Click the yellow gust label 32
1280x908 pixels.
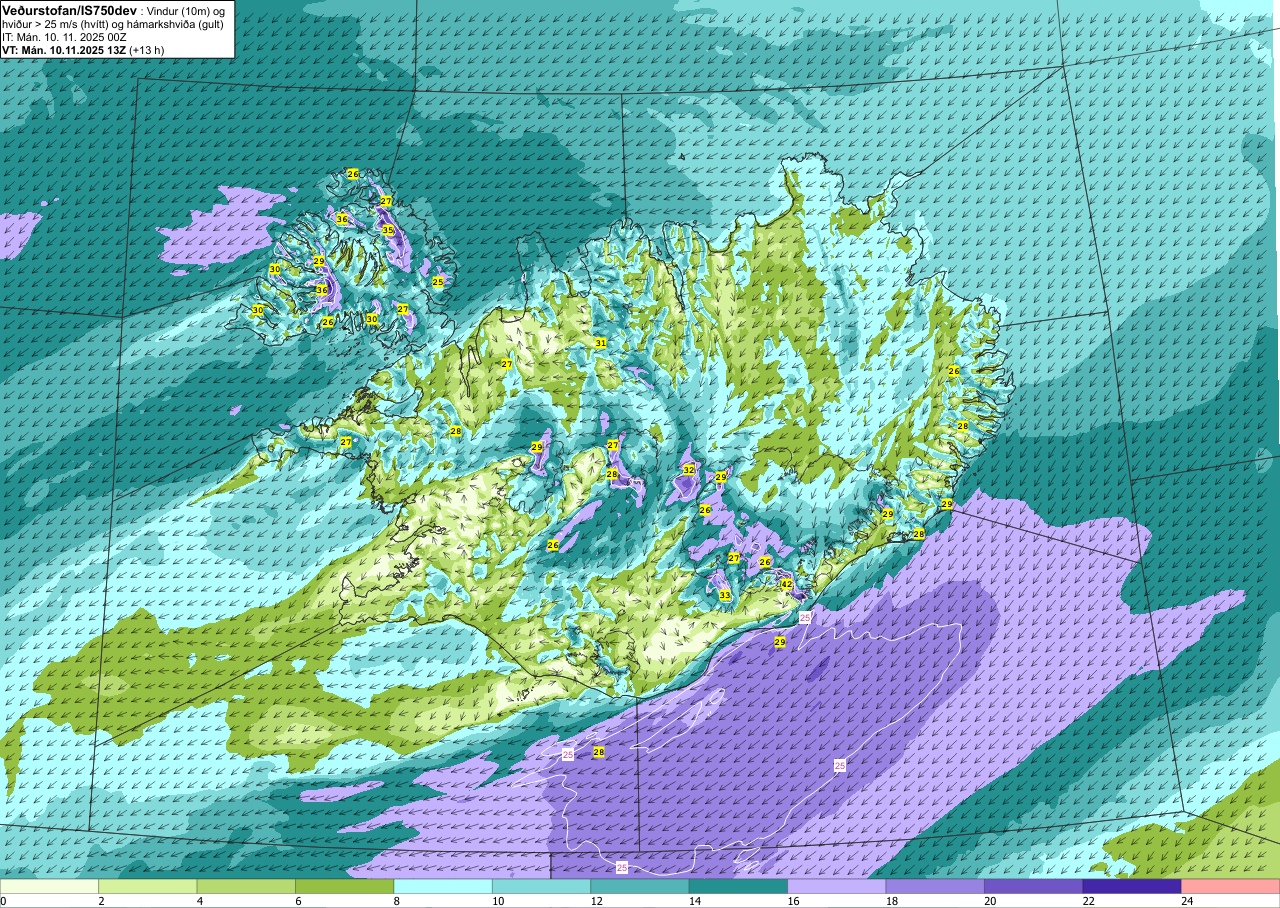tap(689, 469)
